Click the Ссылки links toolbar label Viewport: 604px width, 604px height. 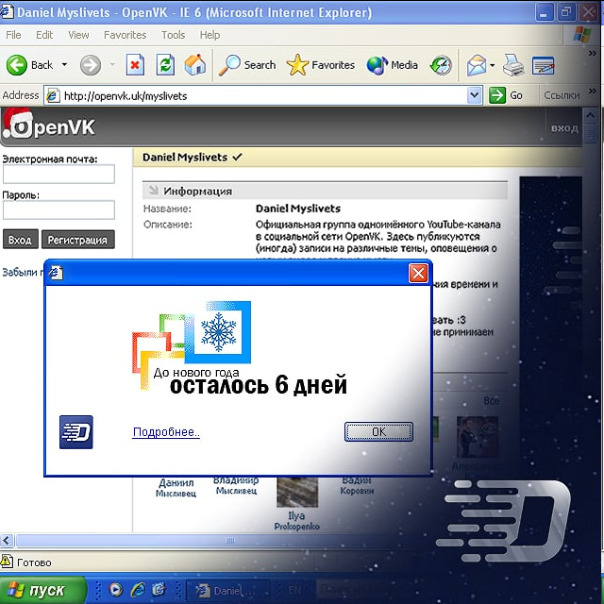(562, 95)
